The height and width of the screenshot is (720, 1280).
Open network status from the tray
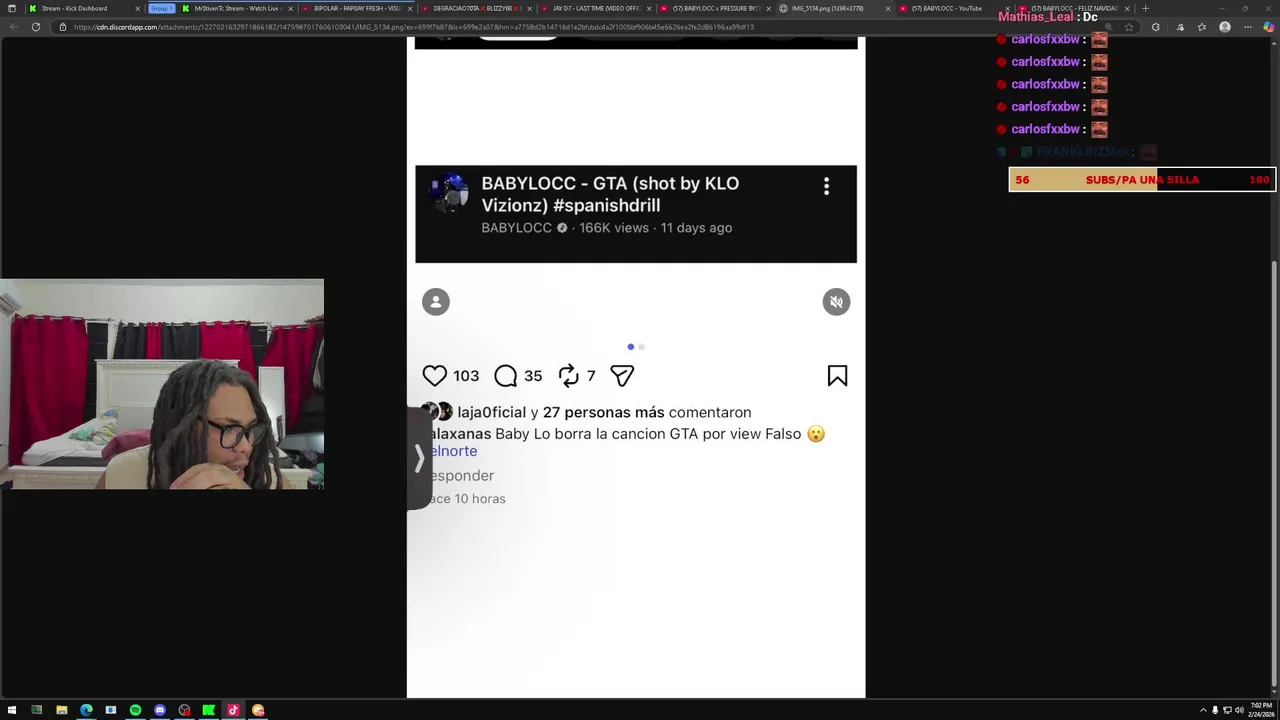[1227, 711]
